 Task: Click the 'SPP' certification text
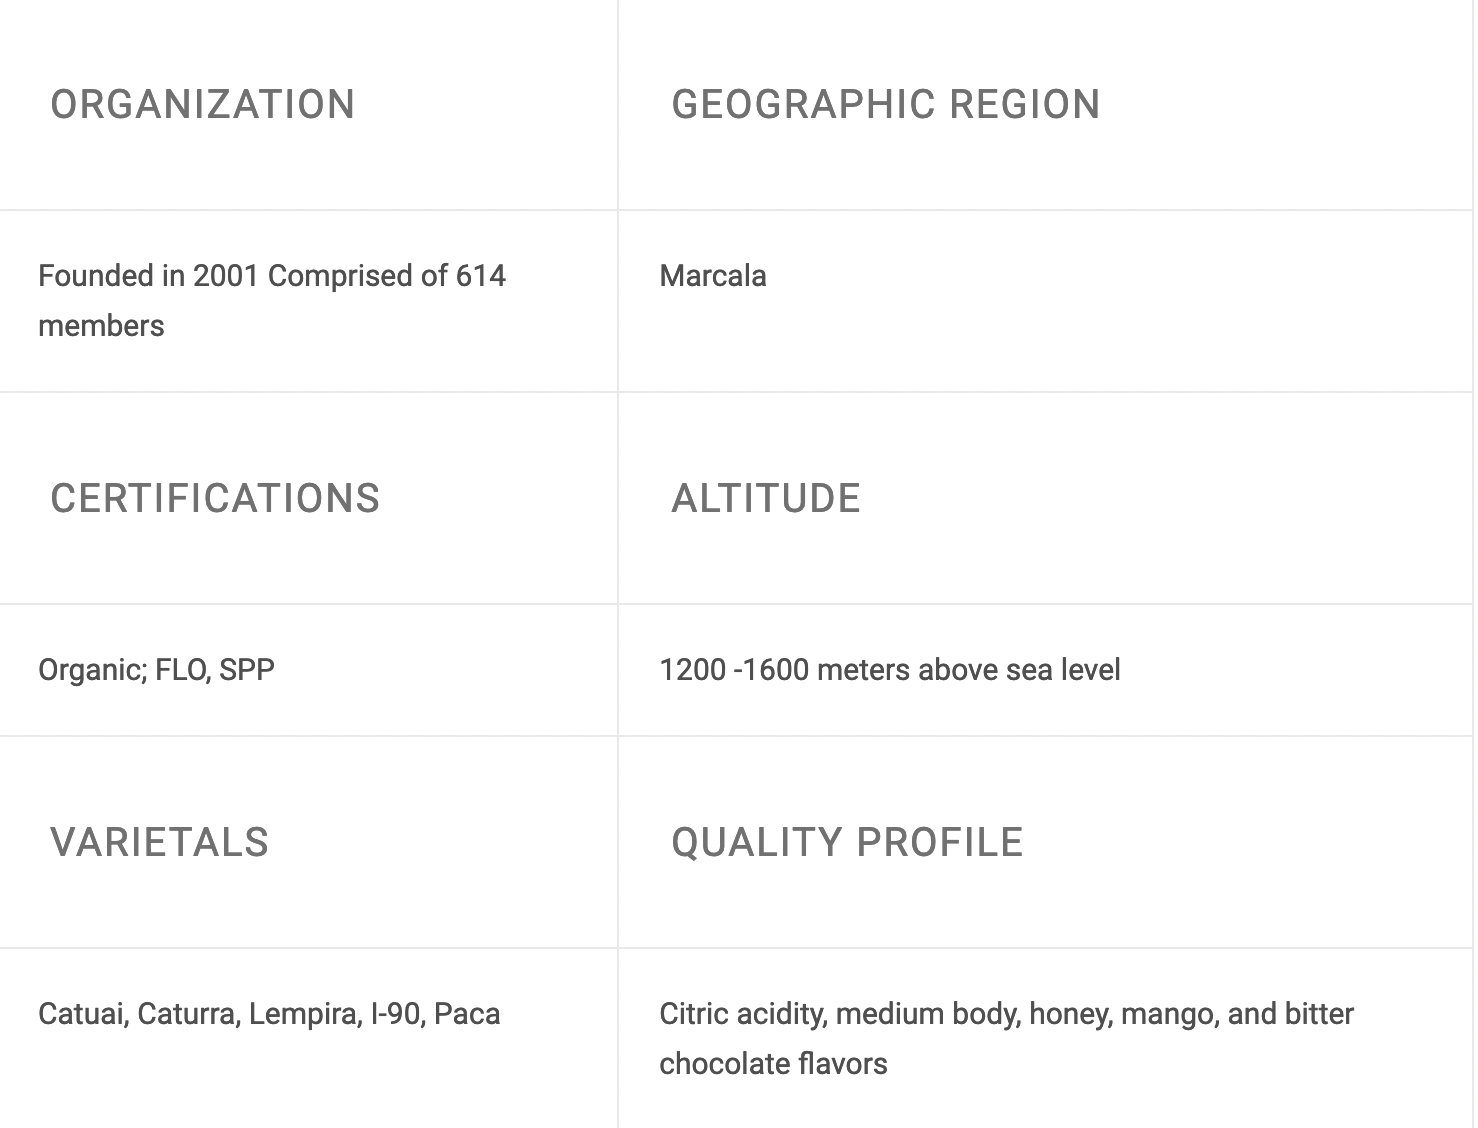tap(247, 670)
